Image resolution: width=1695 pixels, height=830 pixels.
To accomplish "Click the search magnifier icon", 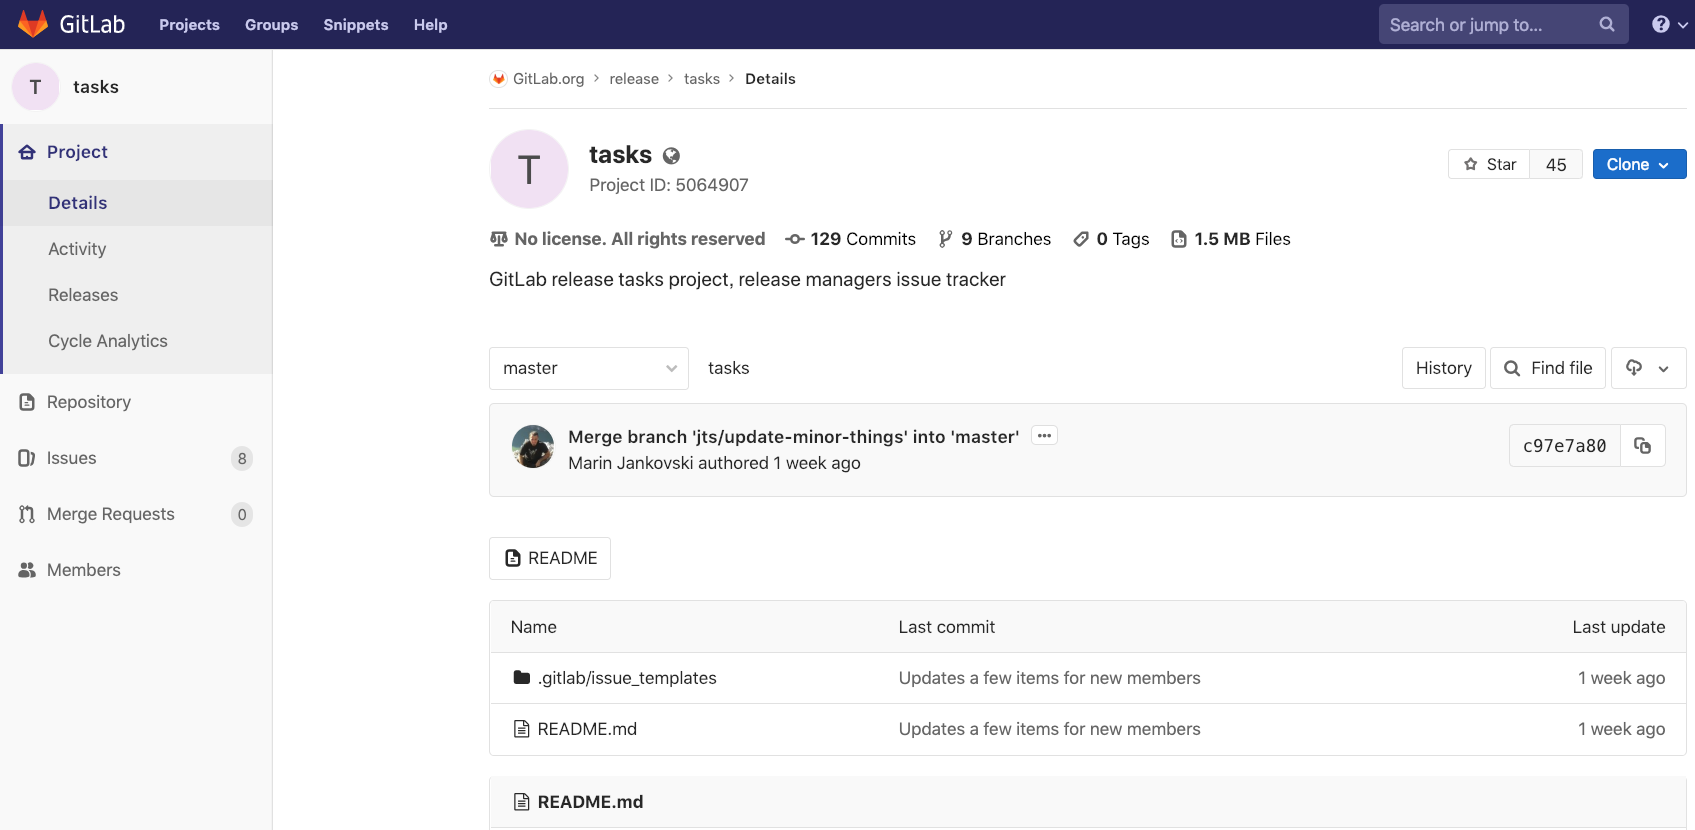I will pos(1606,24).
